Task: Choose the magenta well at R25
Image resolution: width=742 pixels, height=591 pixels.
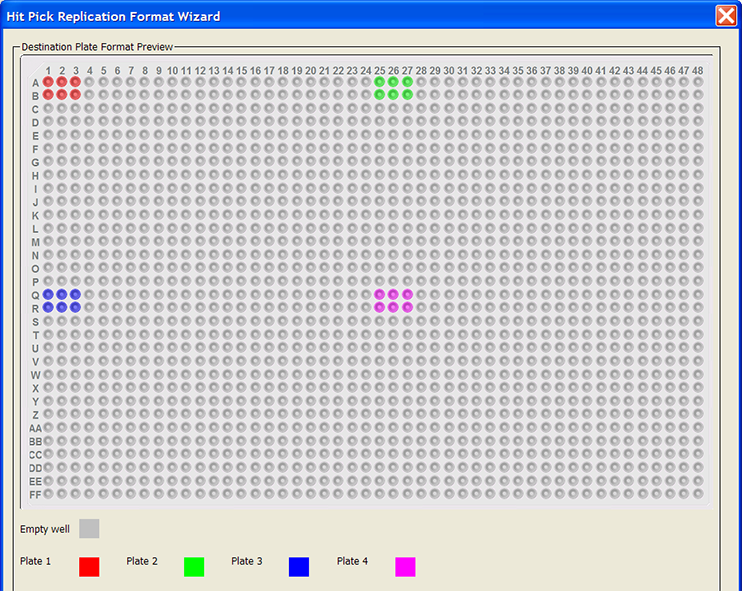Action: click(380, 308)
